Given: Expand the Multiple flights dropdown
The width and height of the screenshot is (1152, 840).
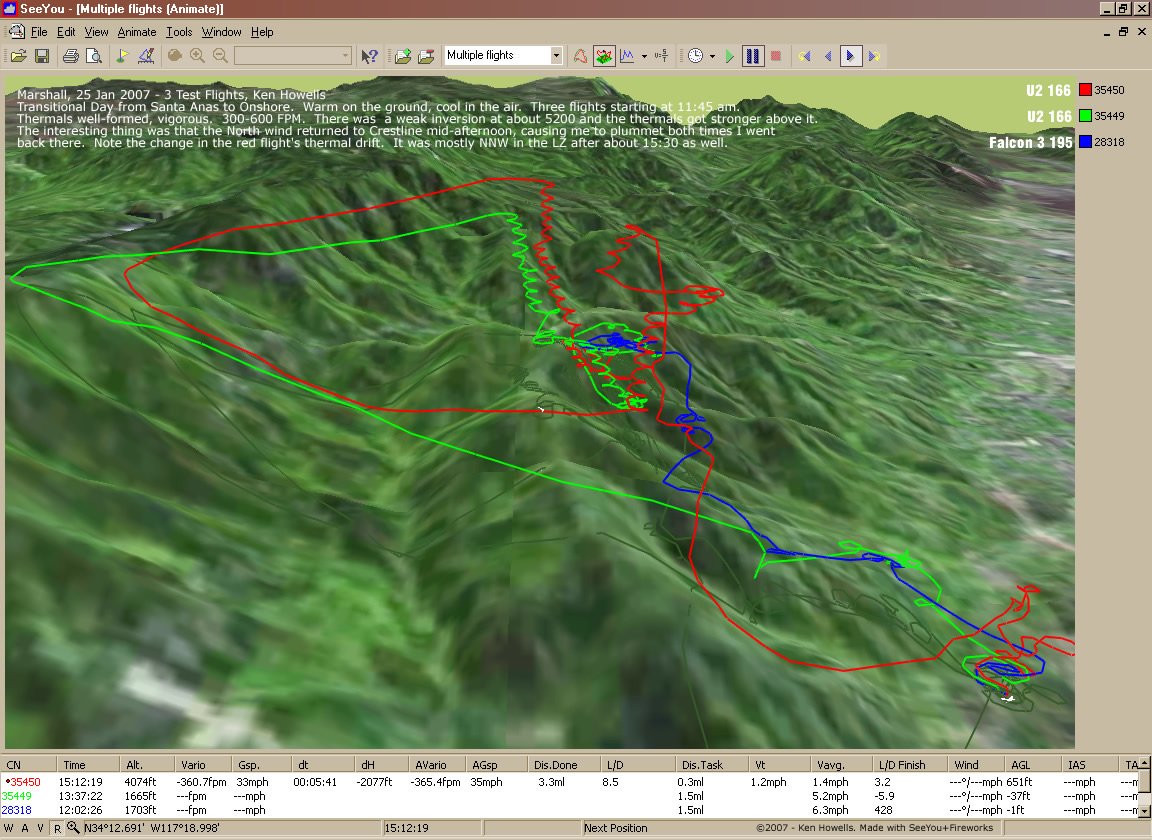Looking at the screenshot, I should [556, 56].
